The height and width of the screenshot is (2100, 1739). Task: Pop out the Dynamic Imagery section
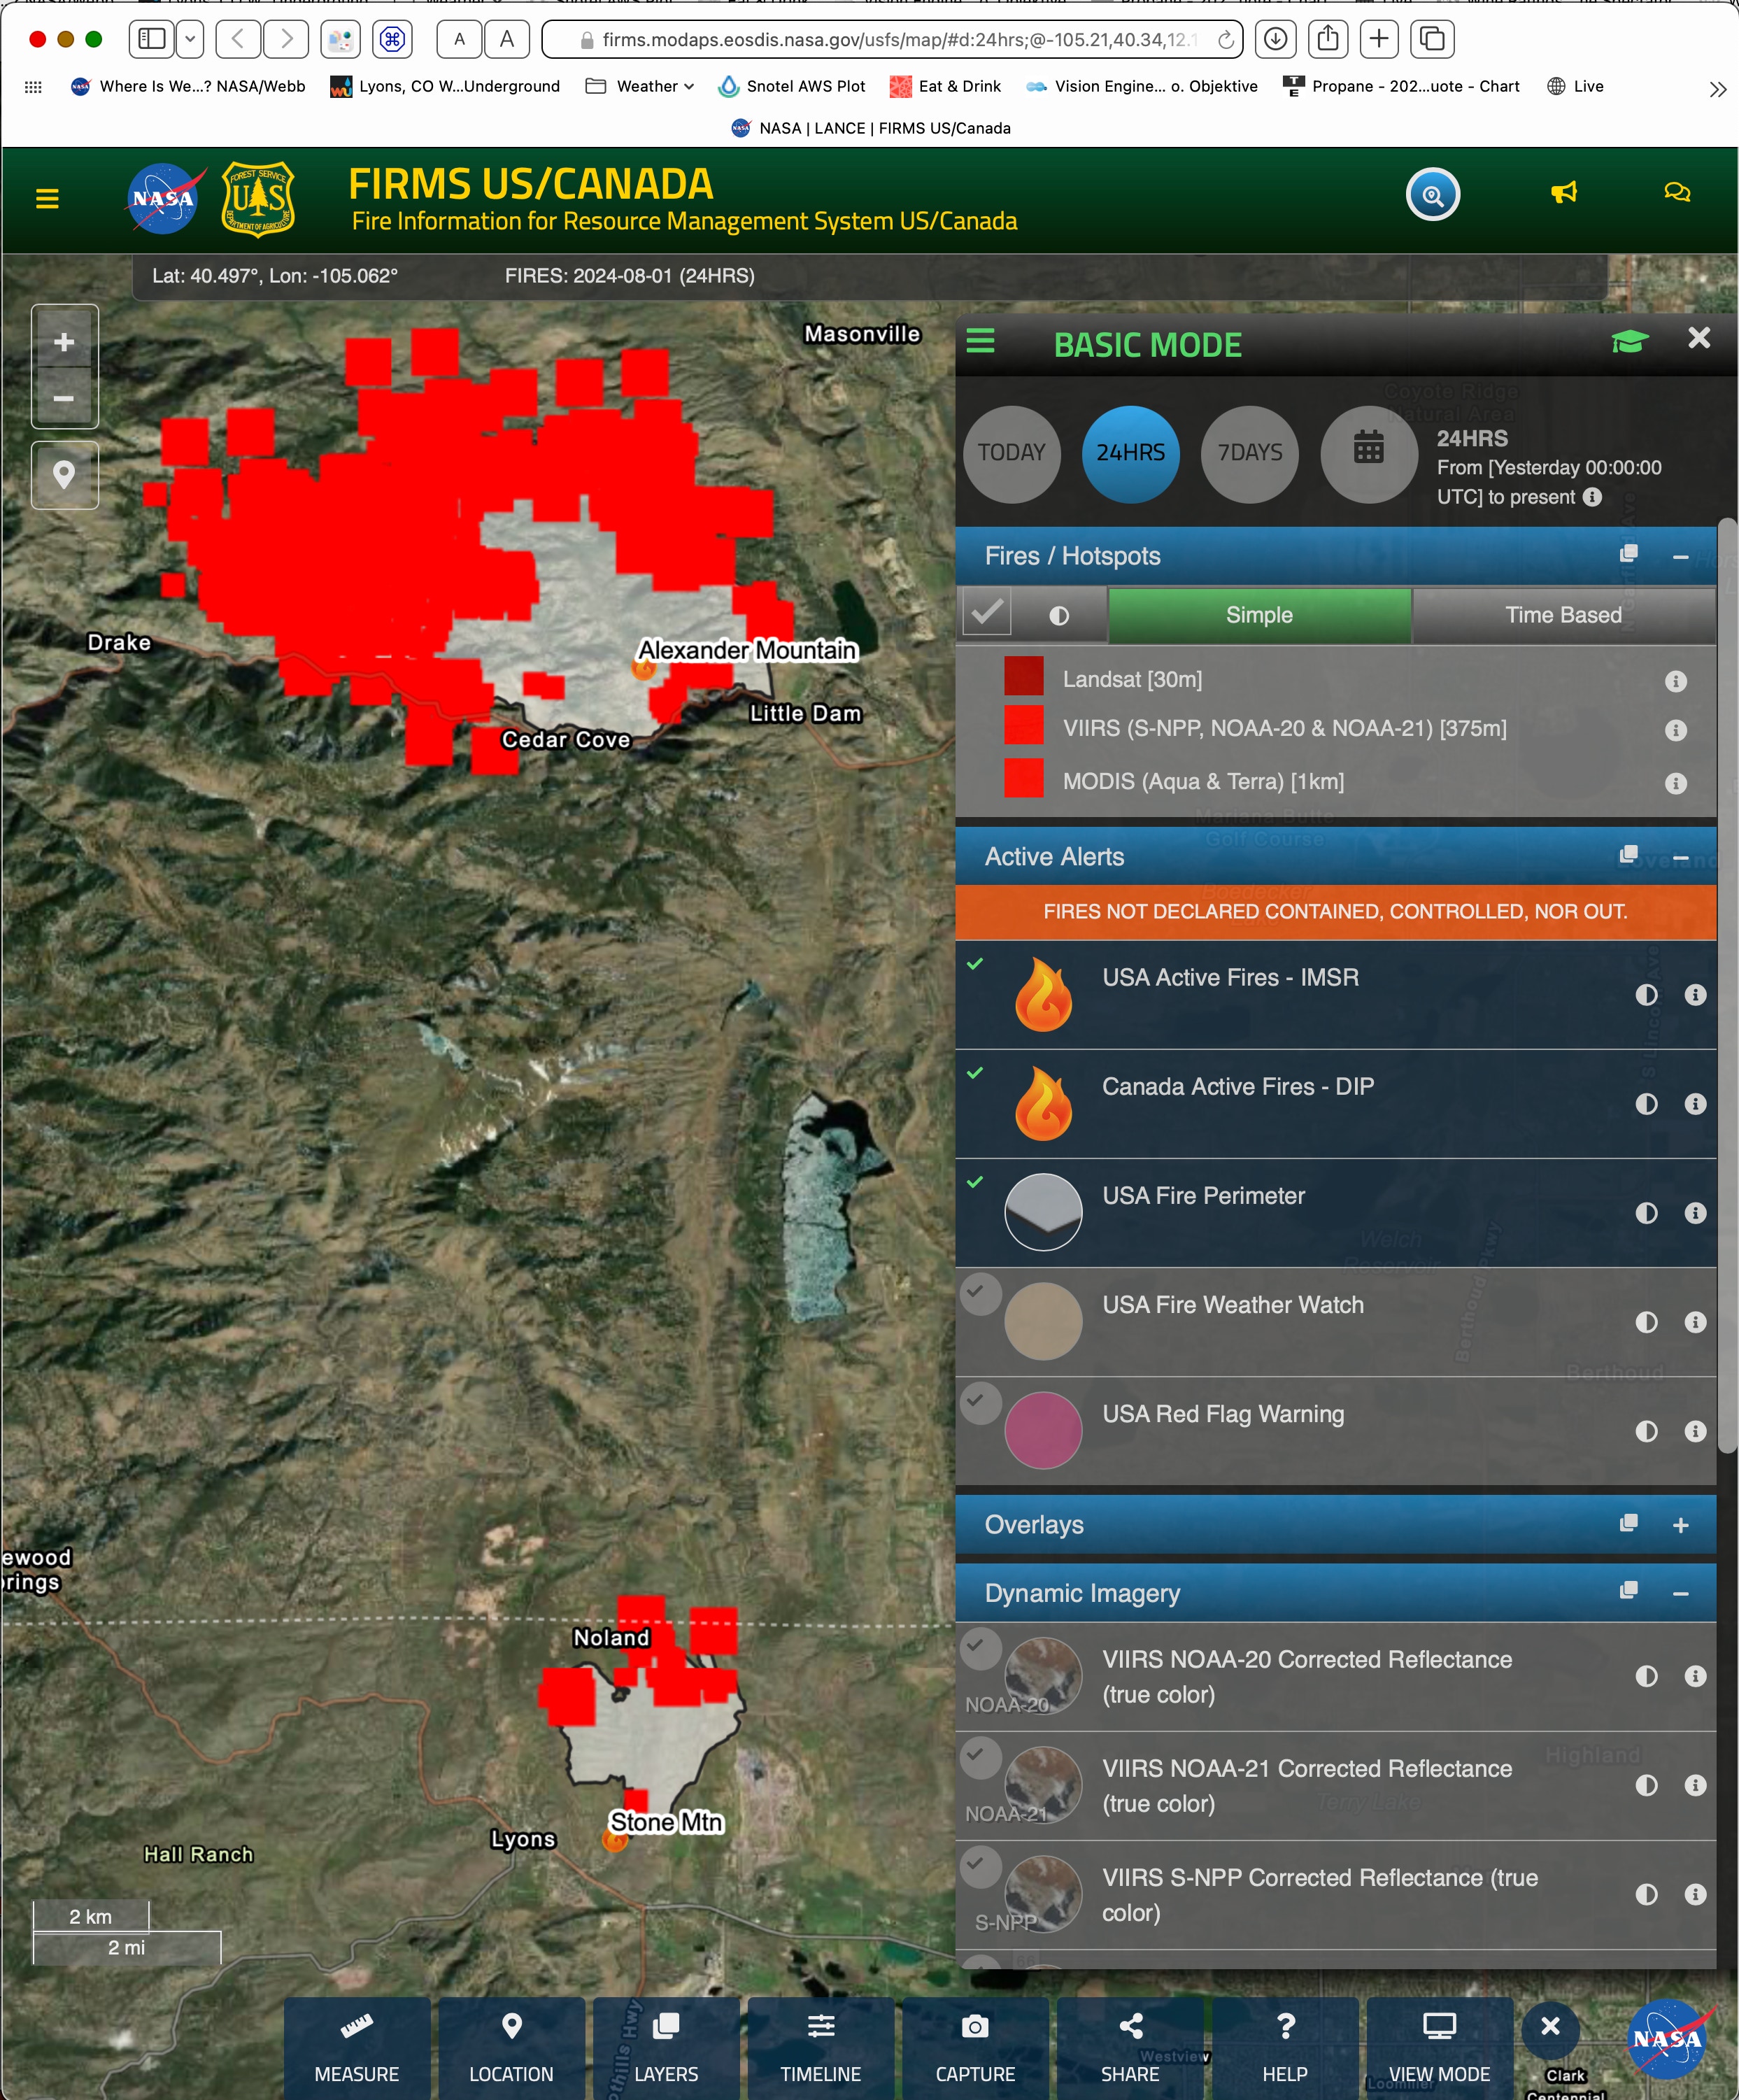pyautogui.click(x=1628, y=1589)
